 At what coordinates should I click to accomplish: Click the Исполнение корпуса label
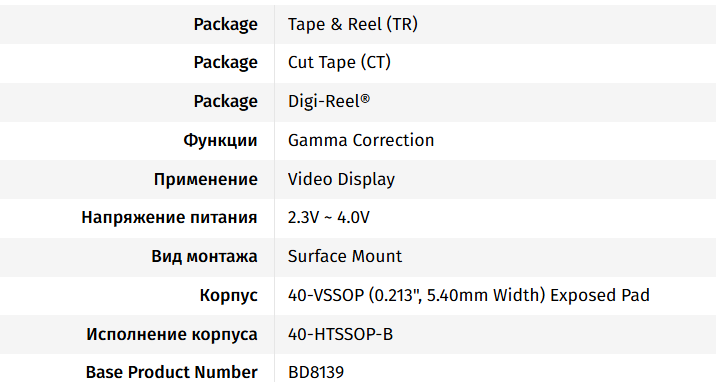[172, 335]
